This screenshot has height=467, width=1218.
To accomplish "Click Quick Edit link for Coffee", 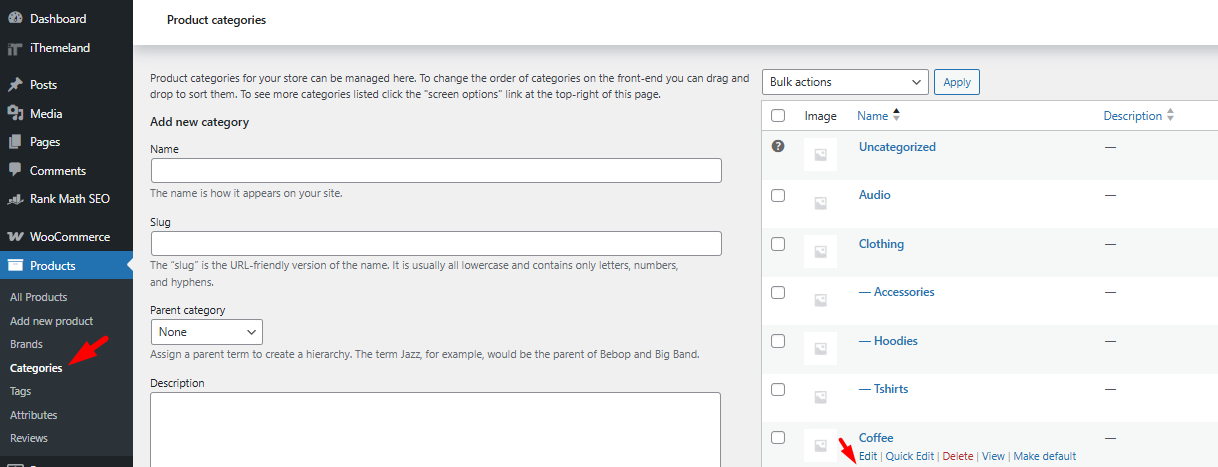I will (910, 456).
